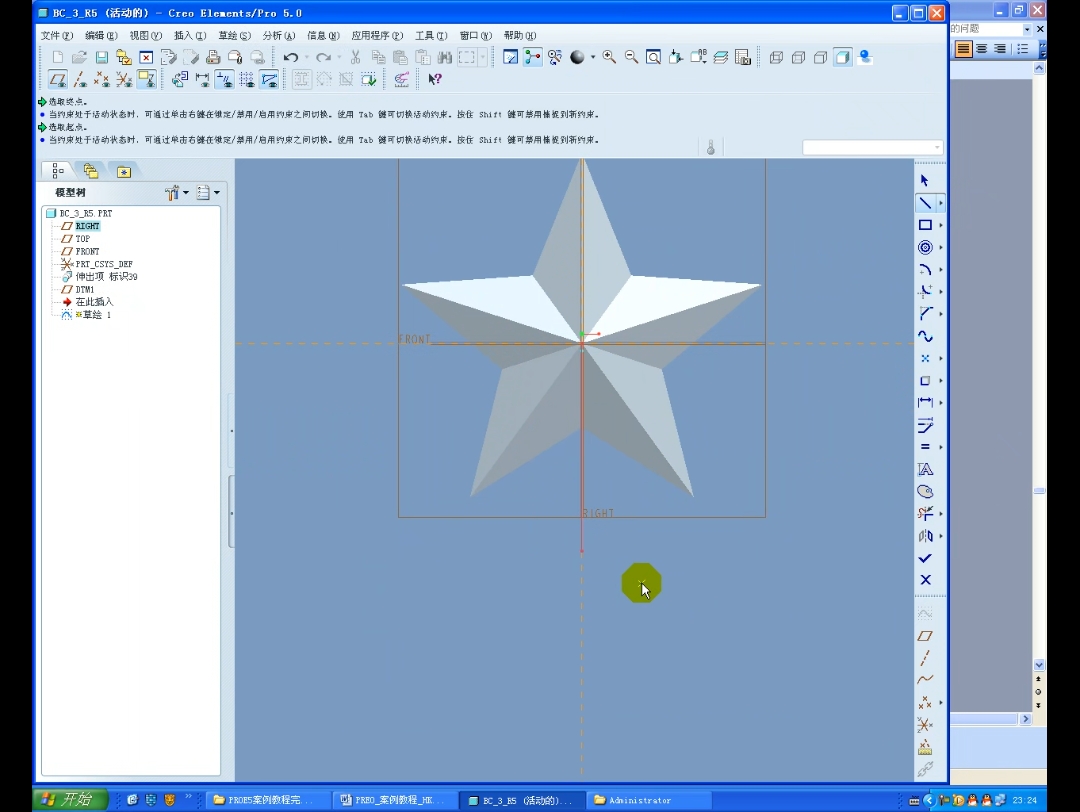This screenshot has width=1080, height=812.
Task: Toggle datum planes display
Action: 58,79
